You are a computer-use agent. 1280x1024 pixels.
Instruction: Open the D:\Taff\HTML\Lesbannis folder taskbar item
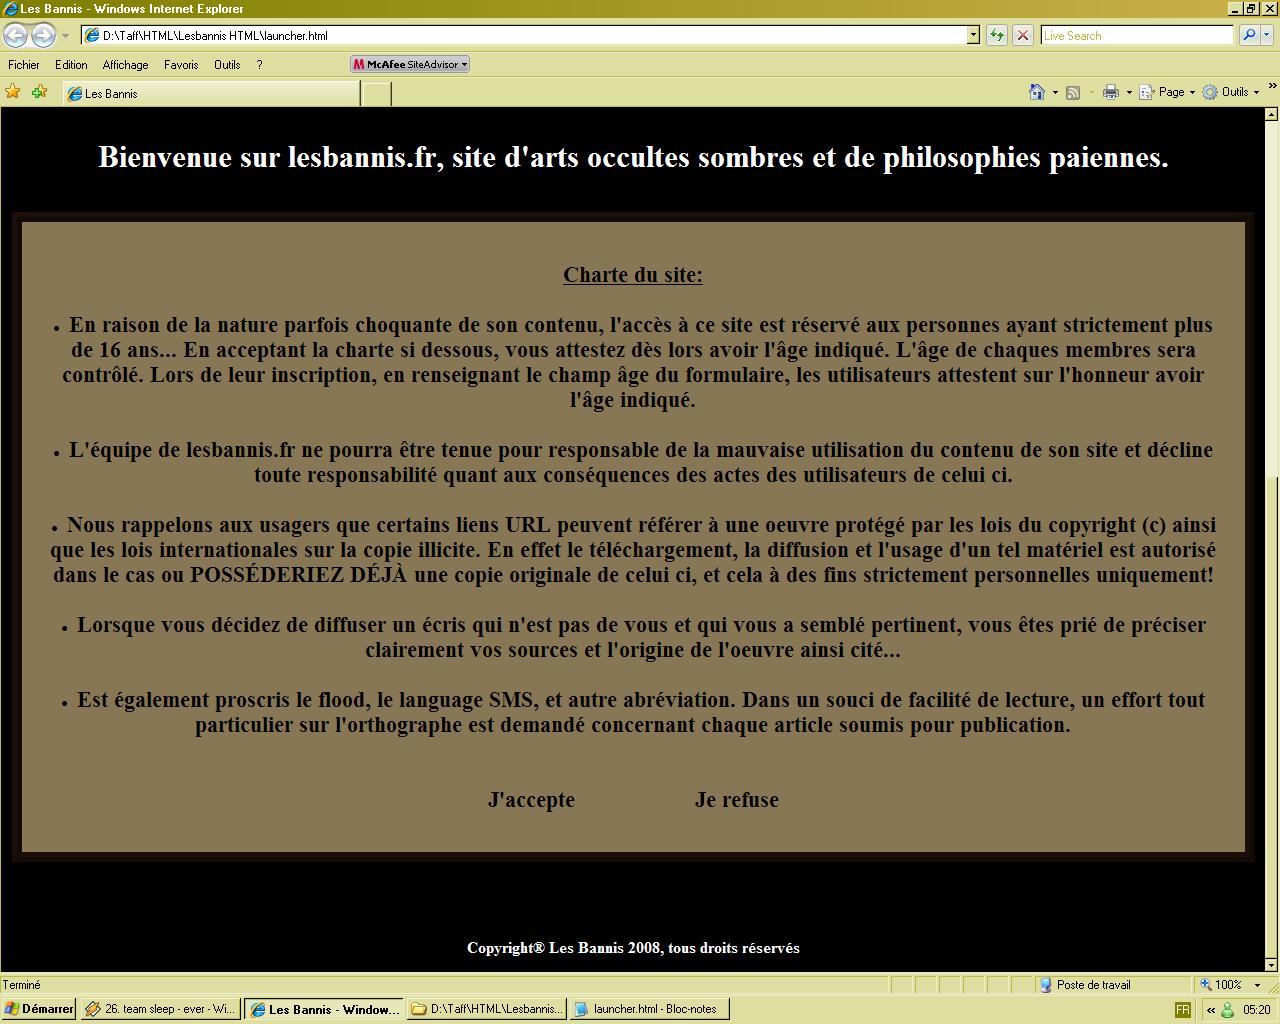(x=487, y=1009)
